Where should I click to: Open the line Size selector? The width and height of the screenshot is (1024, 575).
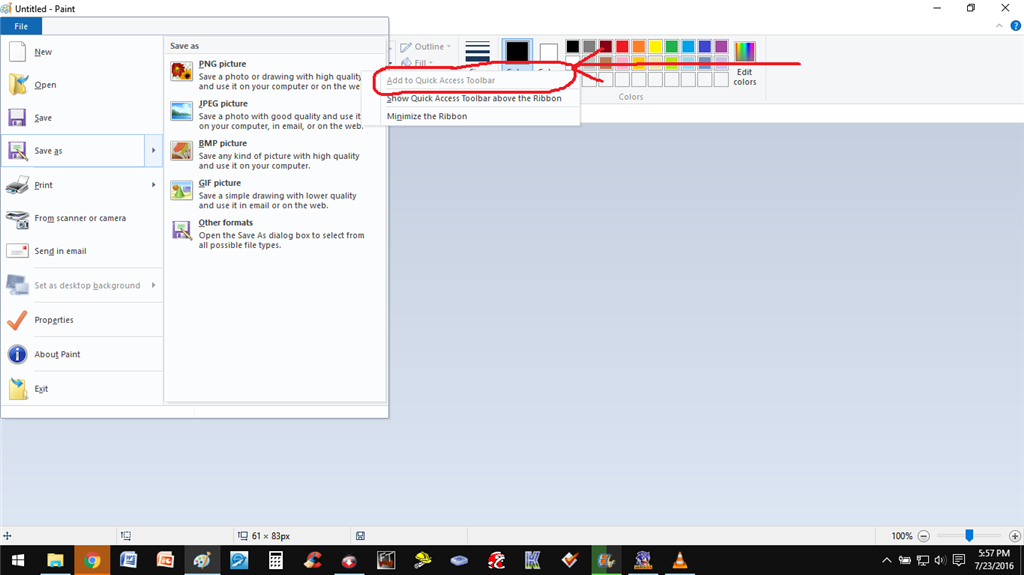point(477,53)
